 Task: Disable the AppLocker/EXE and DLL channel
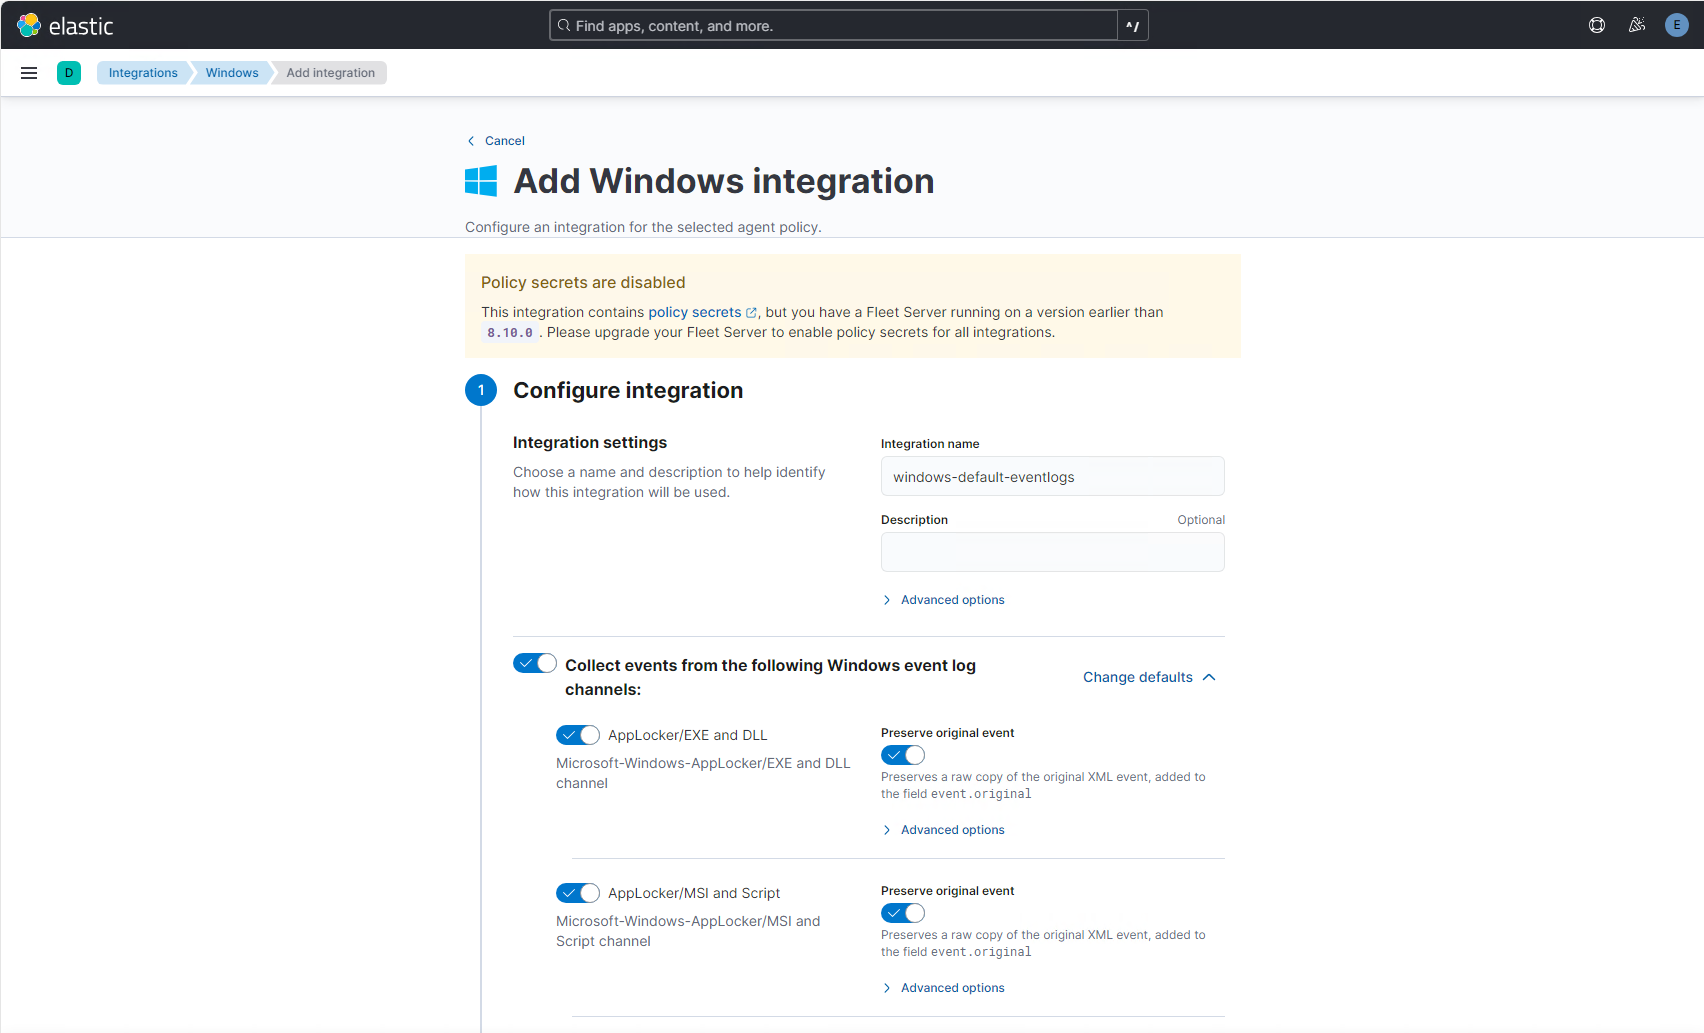578,735
